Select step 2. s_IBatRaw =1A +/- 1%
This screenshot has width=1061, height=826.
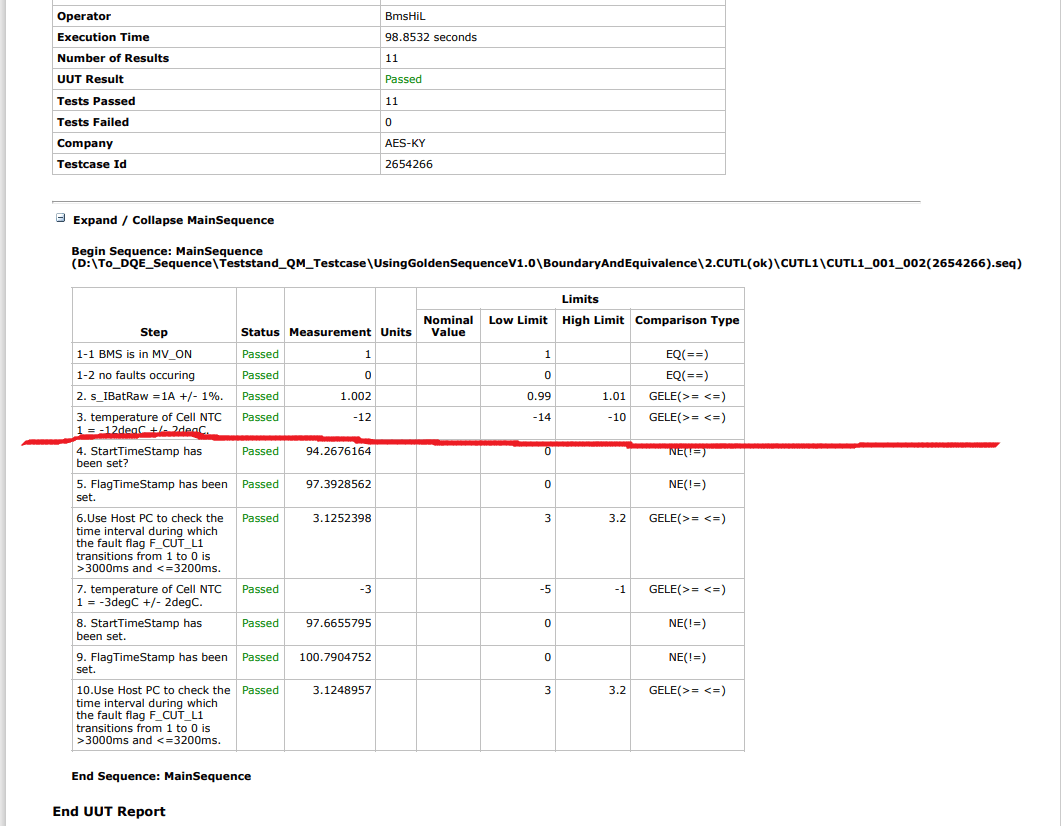point(150,396)
